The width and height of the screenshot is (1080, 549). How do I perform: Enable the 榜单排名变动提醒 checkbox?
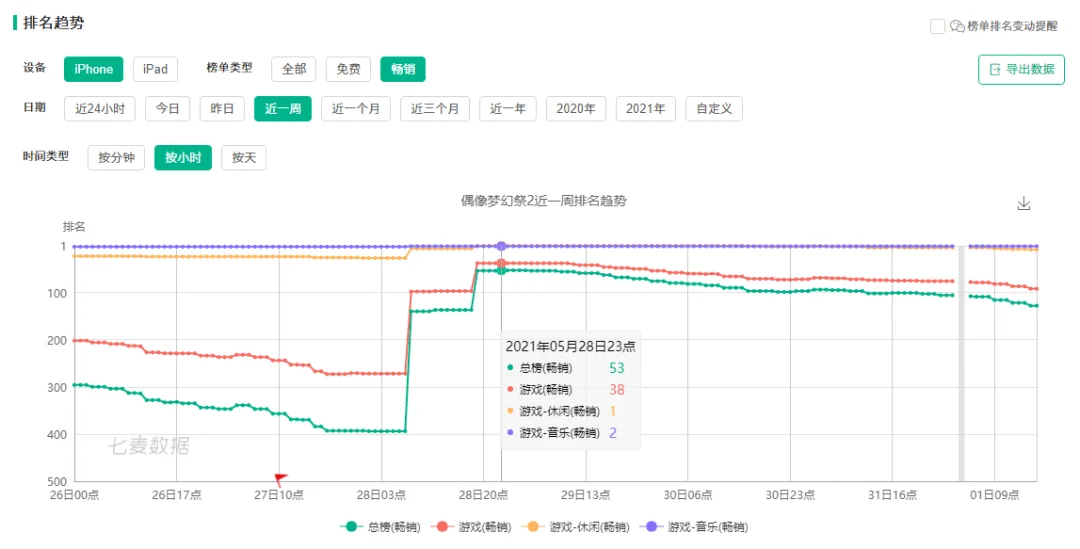click(937, 26)
